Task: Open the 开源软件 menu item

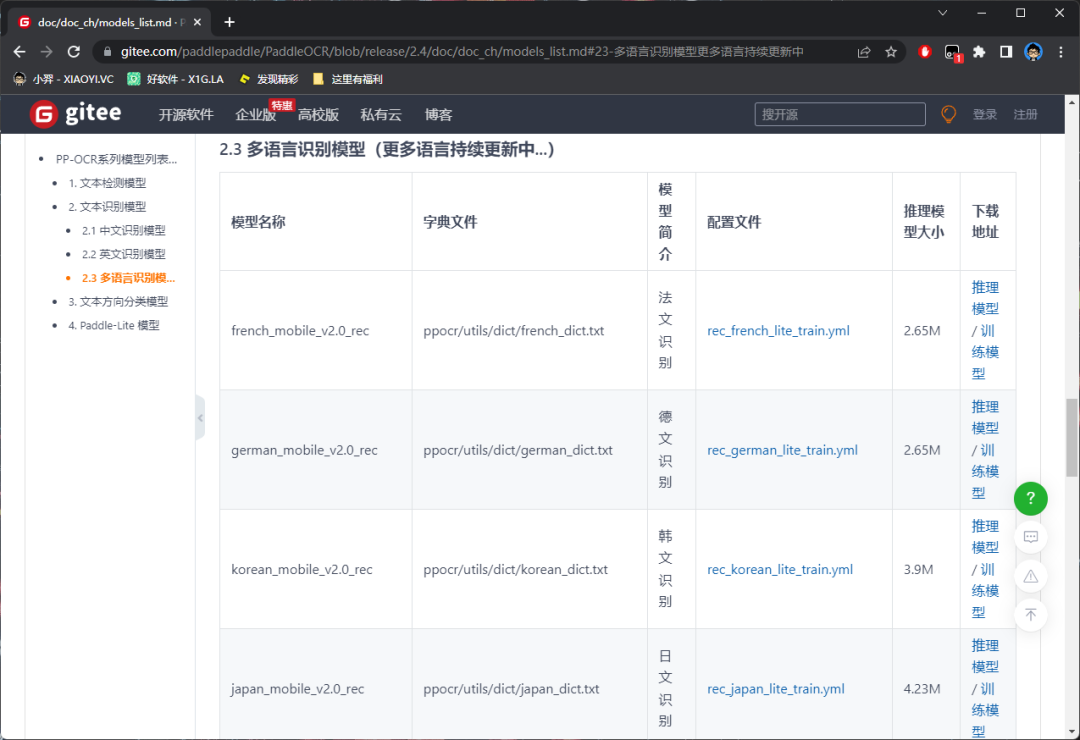Action: (x=186, y=115)
